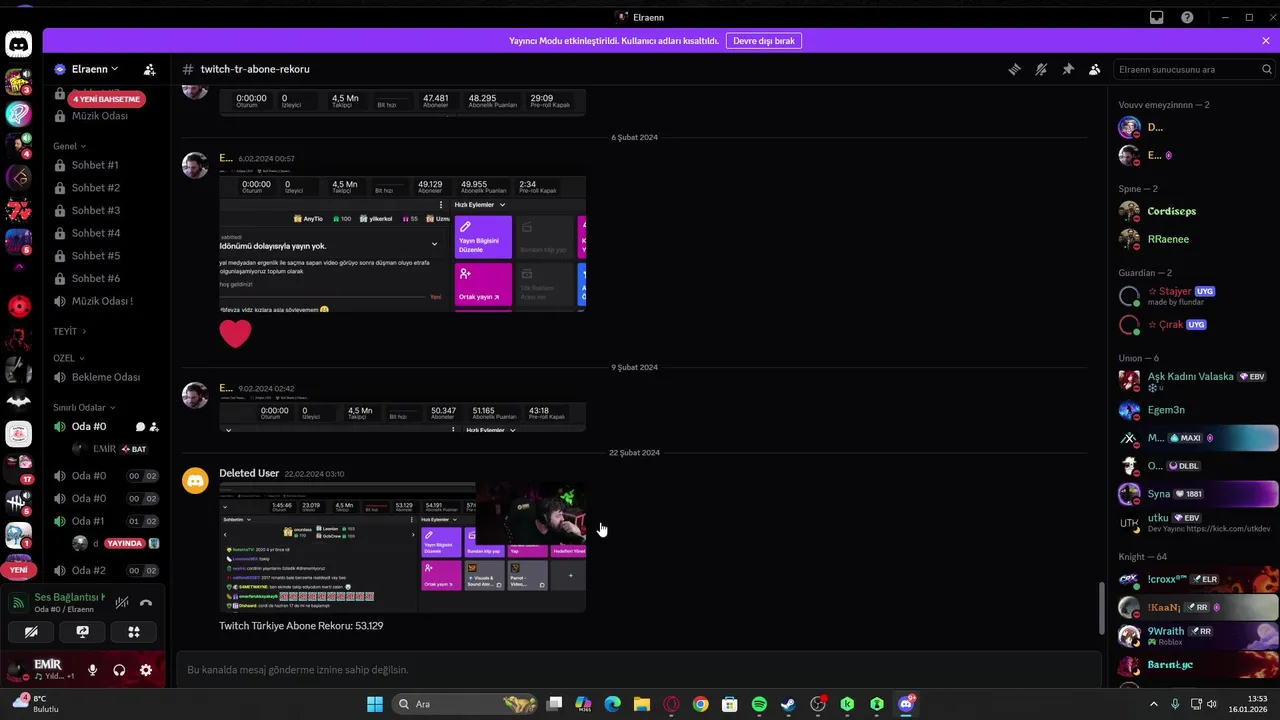The width and height of the screenshot is (1280, 720).
Task: Collapse the Sınırlı Odalar category
Action: (x=84, y=408)
